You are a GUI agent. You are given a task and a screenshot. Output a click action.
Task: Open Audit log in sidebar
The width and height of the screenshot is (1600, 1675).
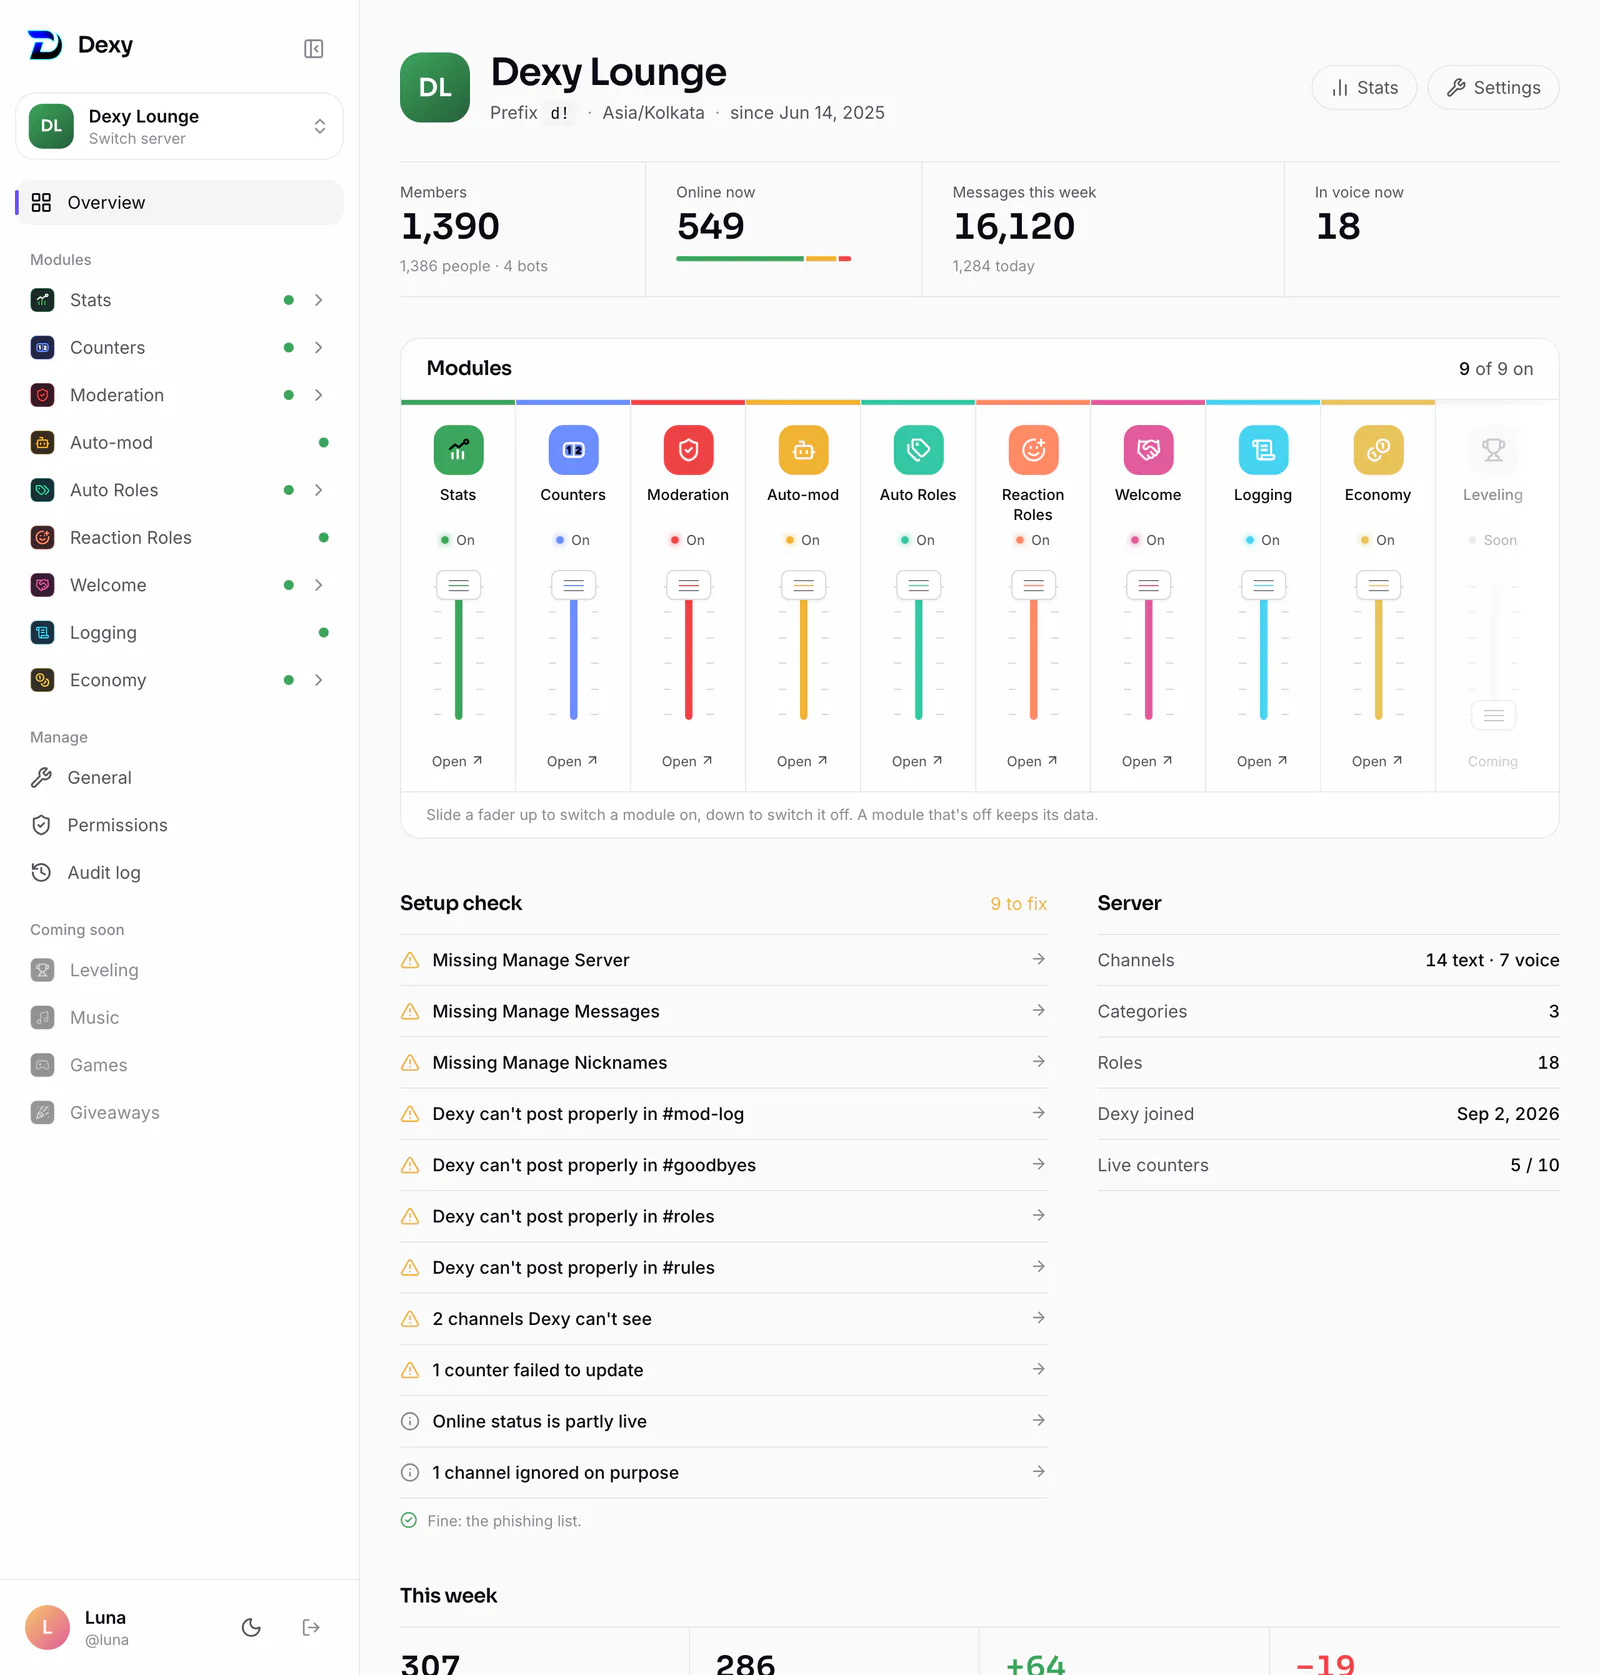179,872
